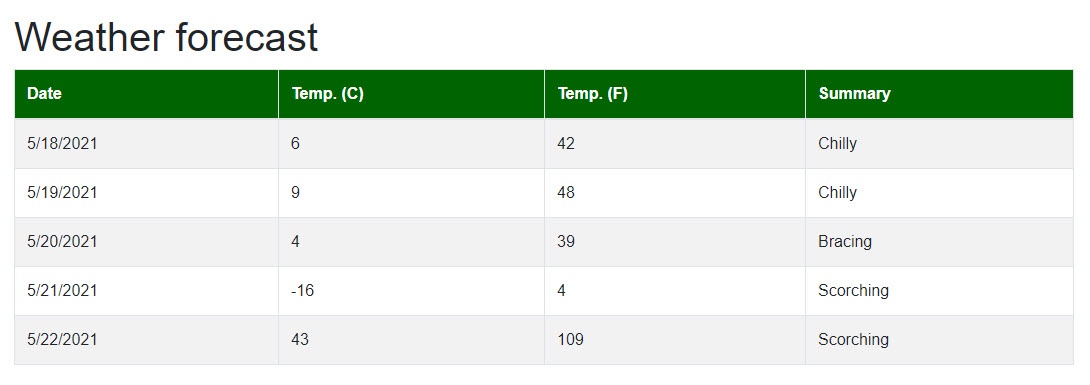Click the 5/19/2021 date cell
Image resolution: width=1090 pixels, height=385 pixels.
pyautogui.click(x=146, y=192)
